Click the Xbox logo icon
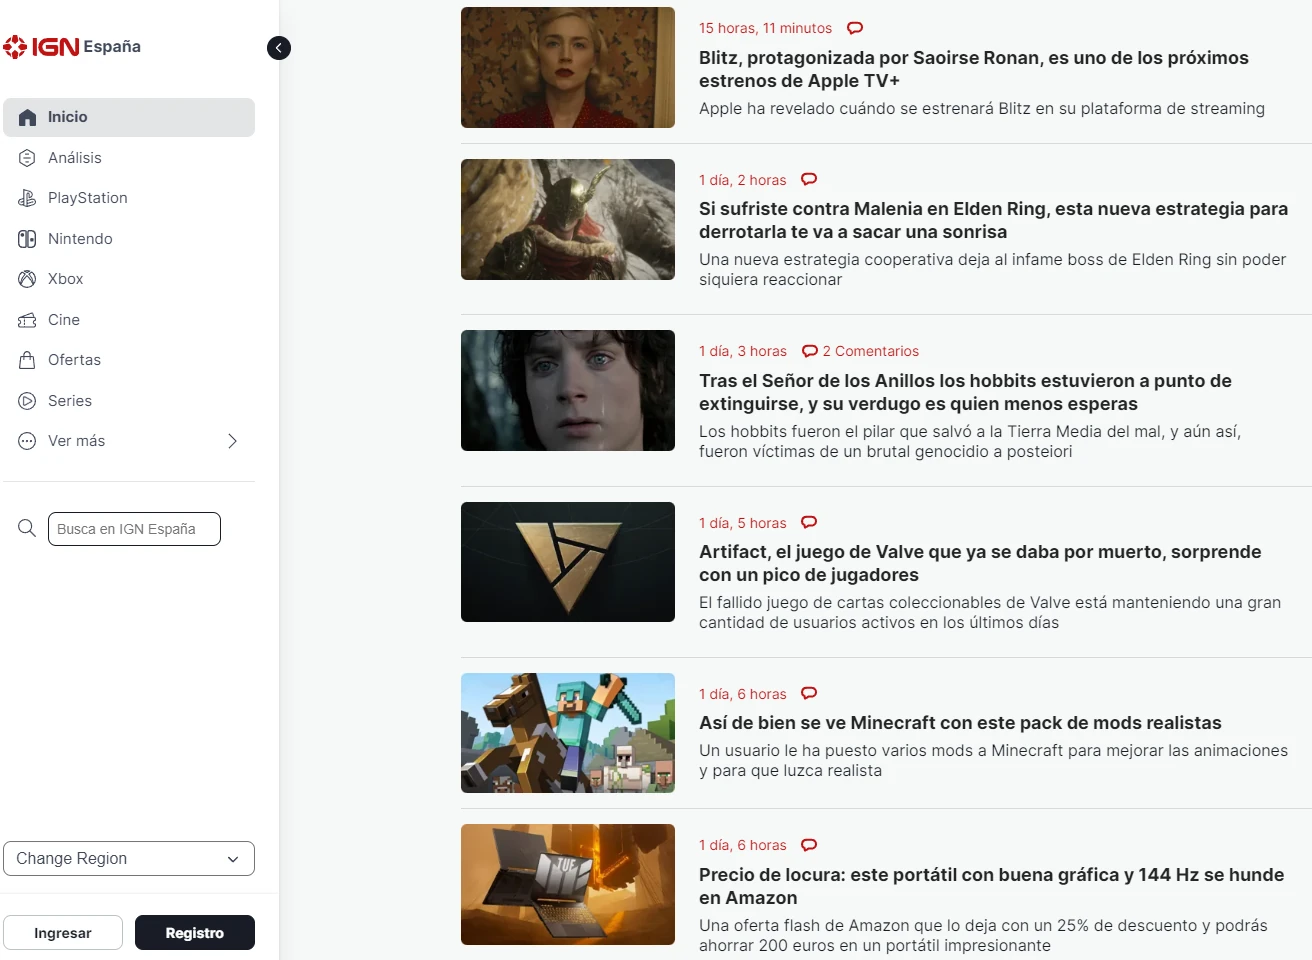Viewport: 1312px width, 960px height. tap(27, 279)
